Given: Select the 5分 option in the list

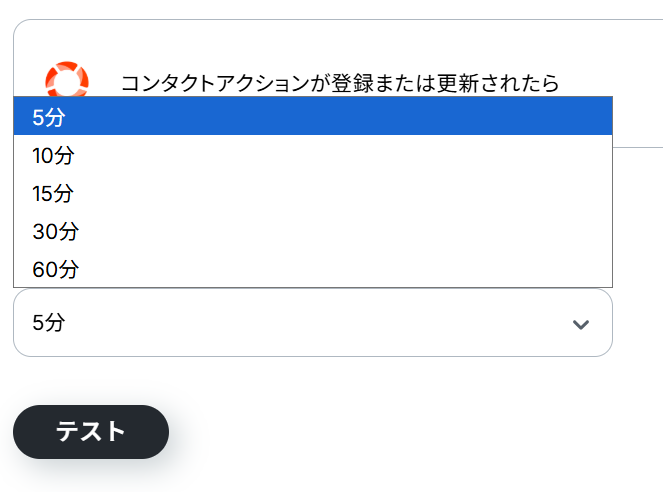Looking at the screenshot, I should point(312,117).
